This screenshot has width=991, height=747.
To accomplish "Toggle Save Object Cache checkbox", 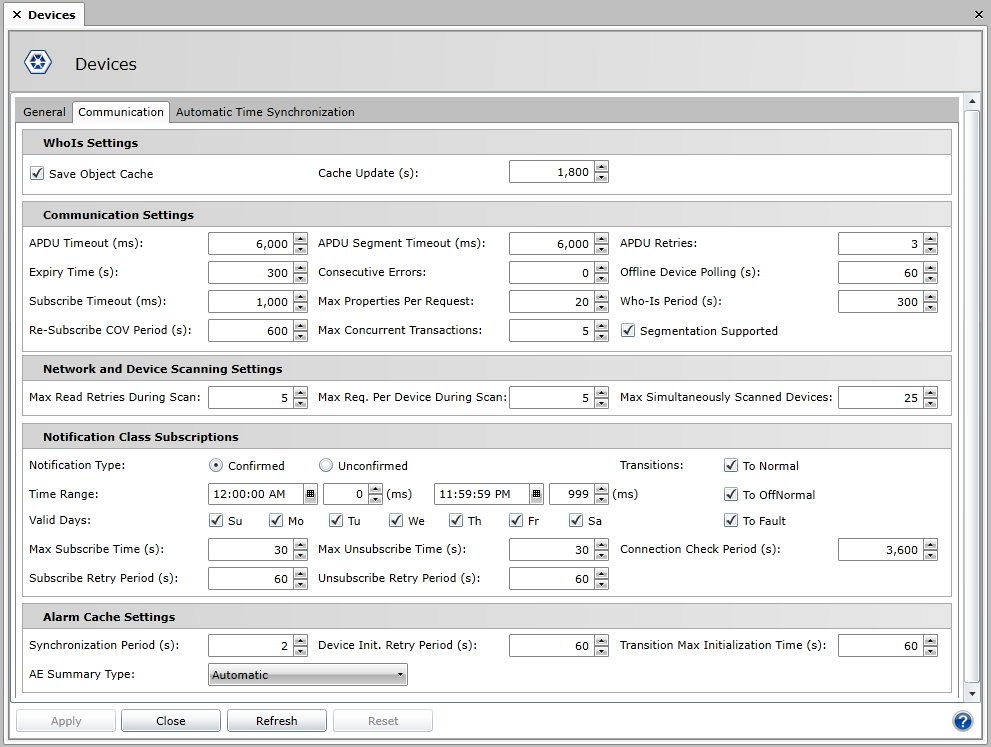I will (x=37, y=173).
